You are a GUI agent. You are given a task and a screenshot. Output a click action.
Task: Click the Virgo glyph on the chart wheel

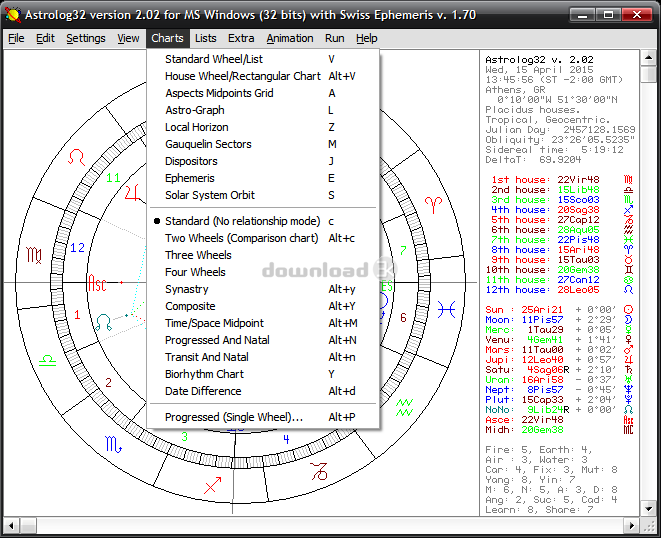[34, 255]
